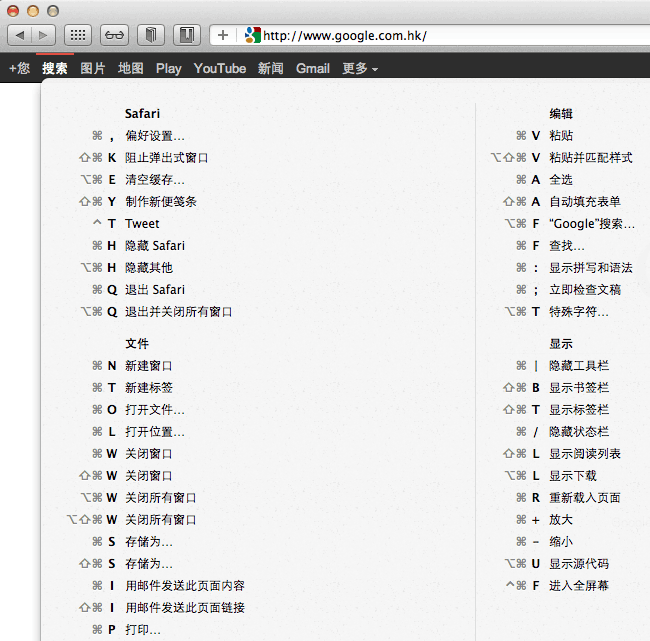Select 阻止弹出式窗口 entry
650x641 pixels.
[x=167, y=158]
